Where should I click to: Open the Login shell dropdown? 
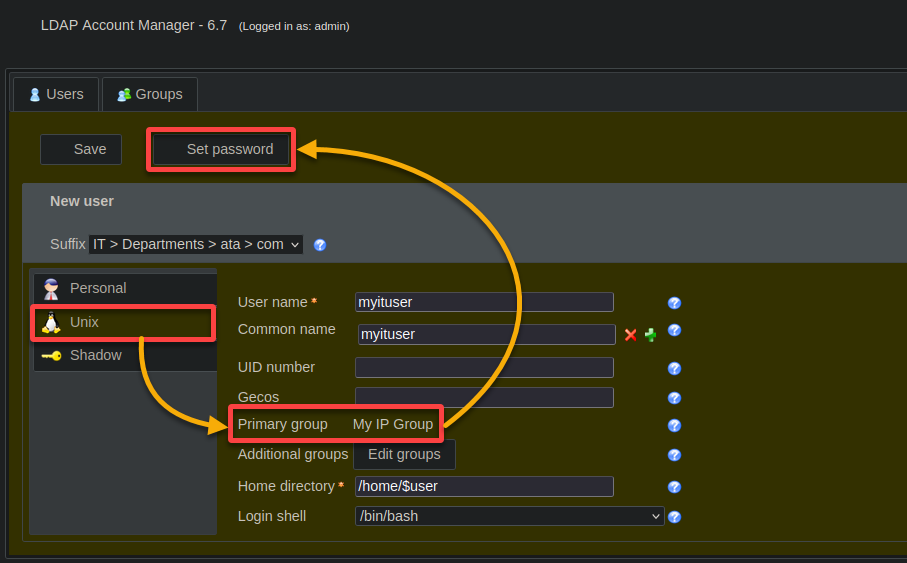coord(510,516)
